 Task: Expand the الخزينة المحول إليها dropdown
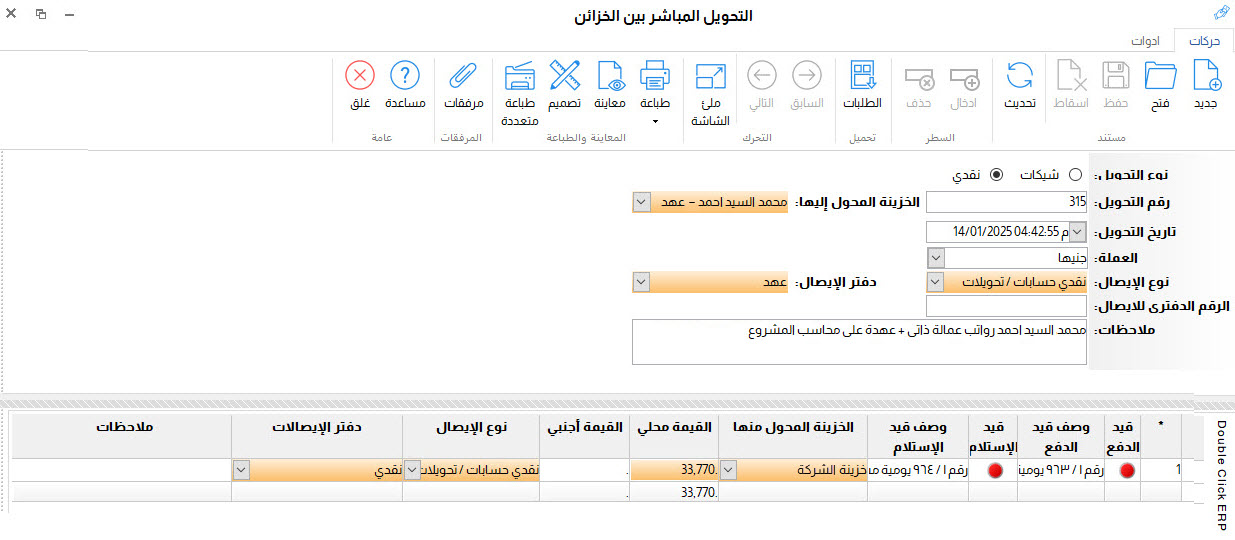pyautogui.click(x=640, y=203)
